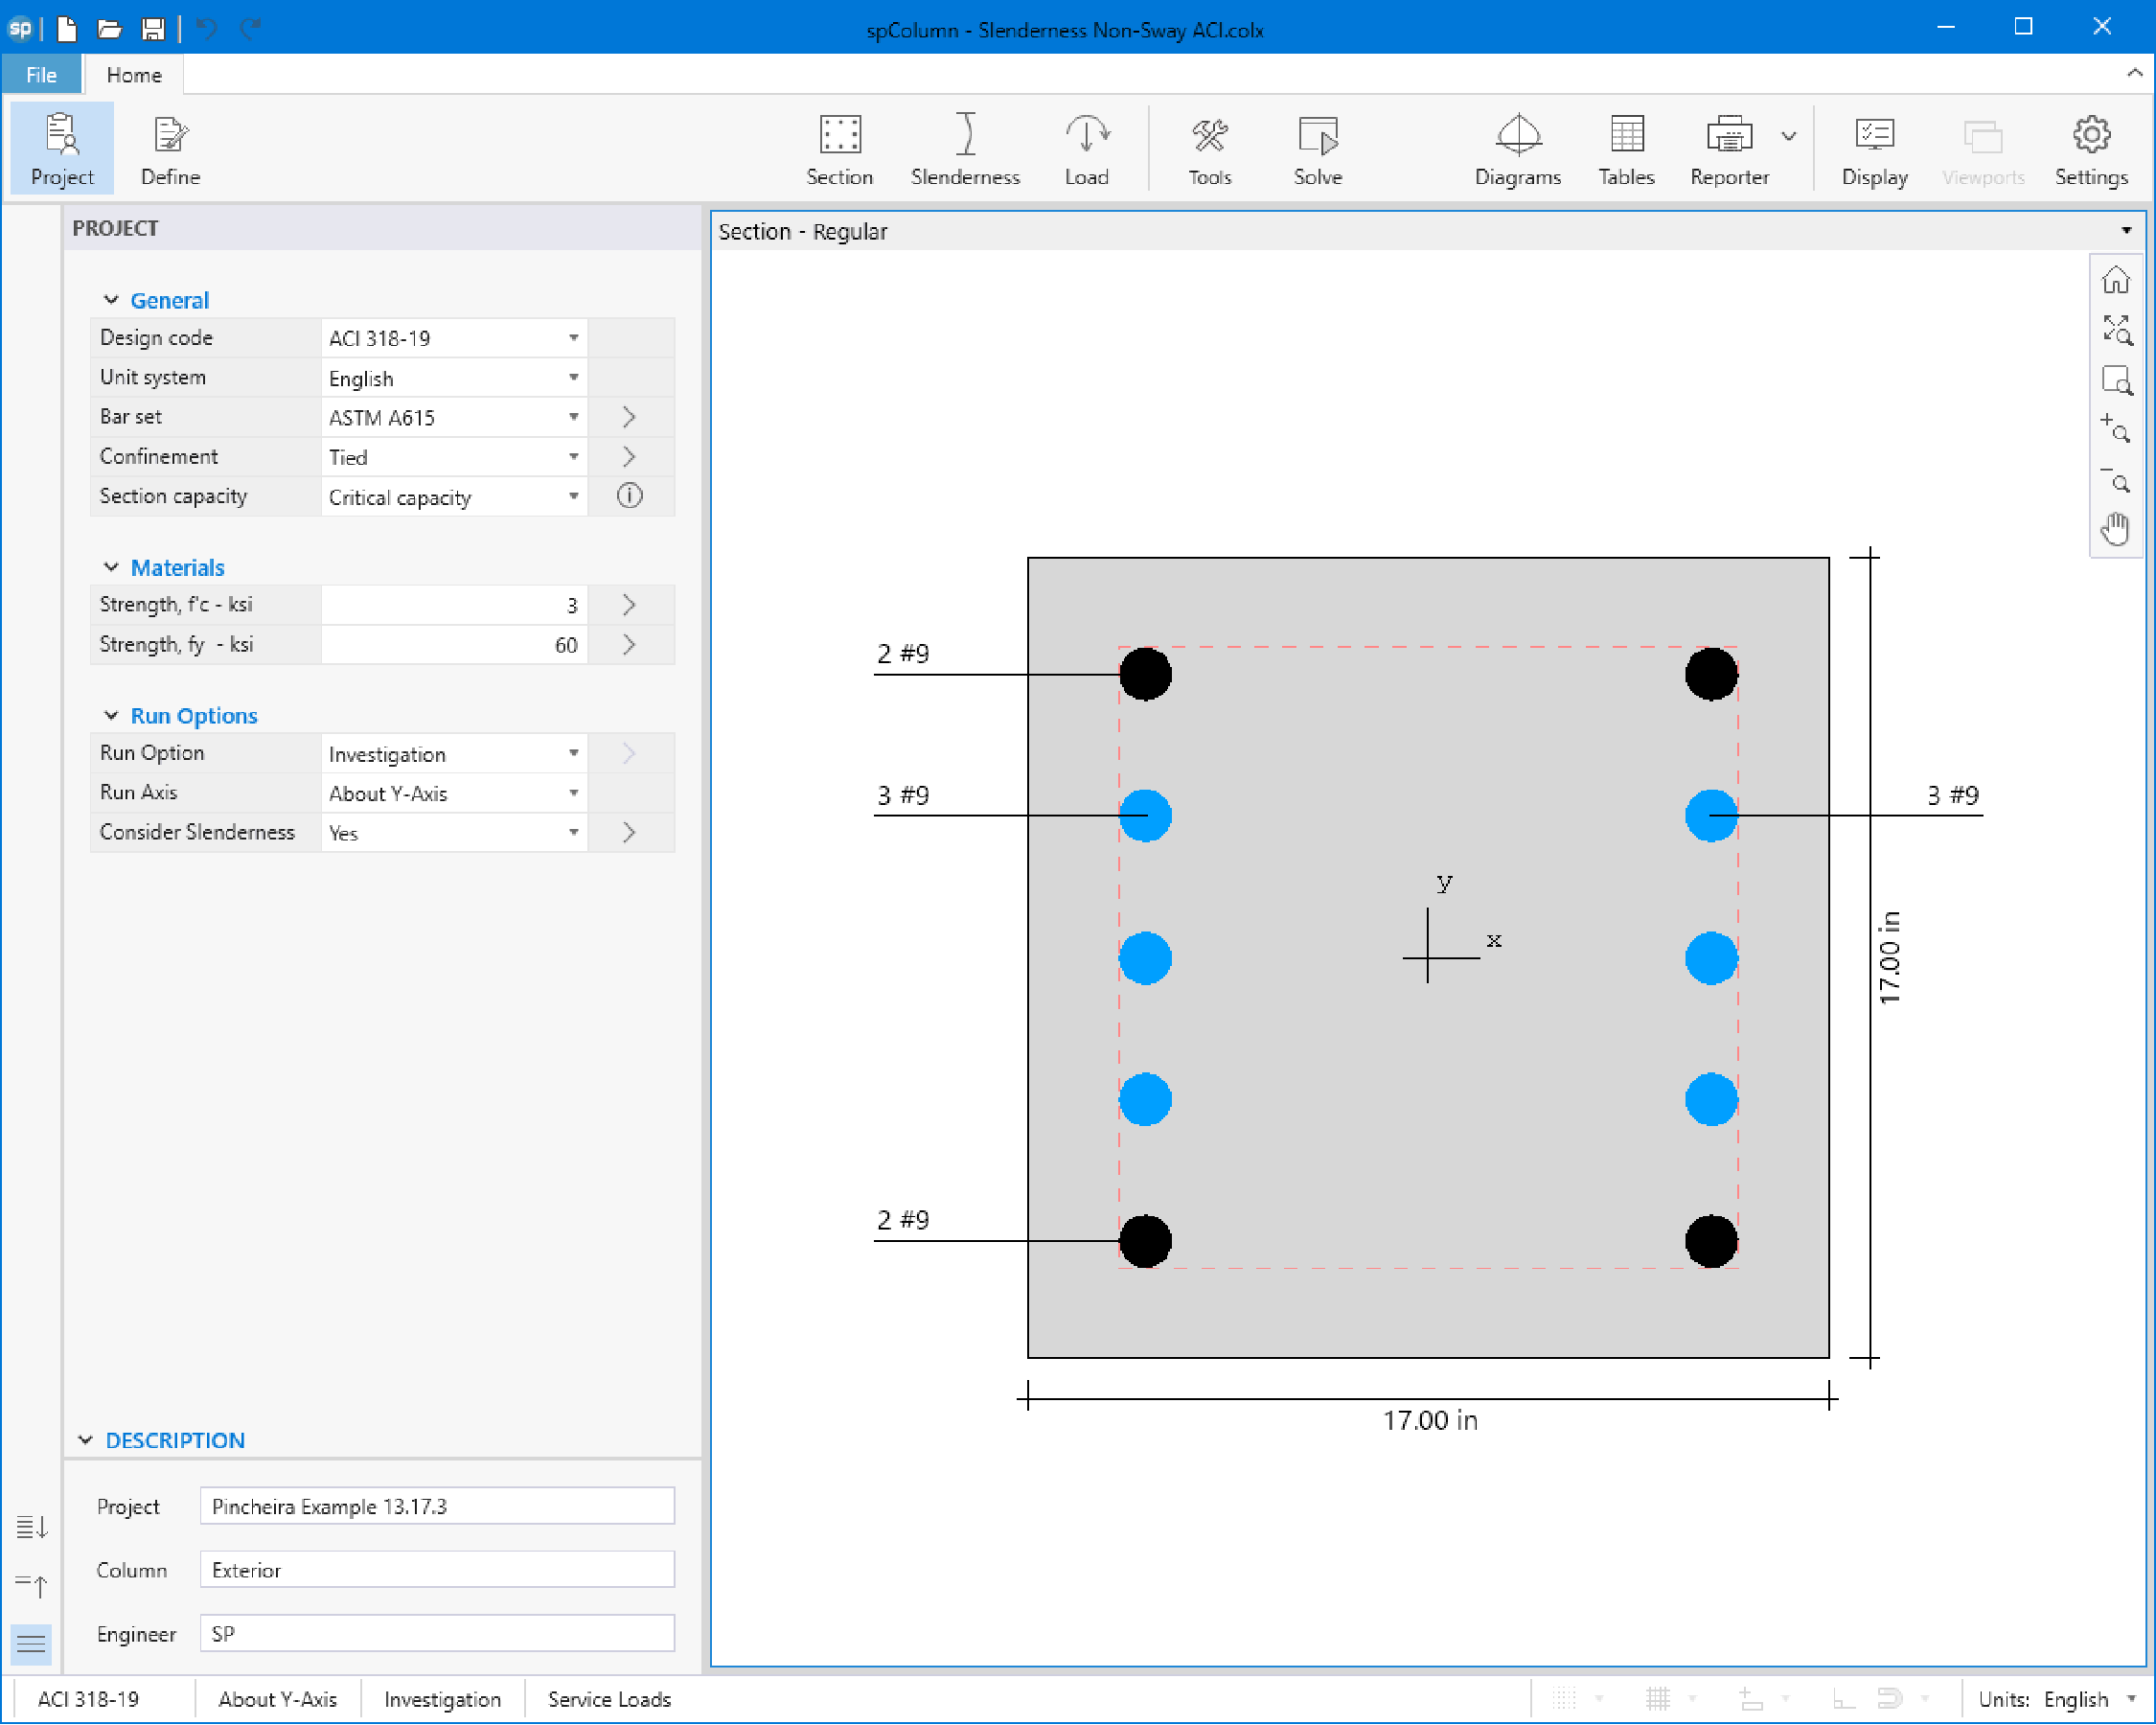
Task: Click the ACI 318-19 status bar item
Action: (x=88, y=1699)
